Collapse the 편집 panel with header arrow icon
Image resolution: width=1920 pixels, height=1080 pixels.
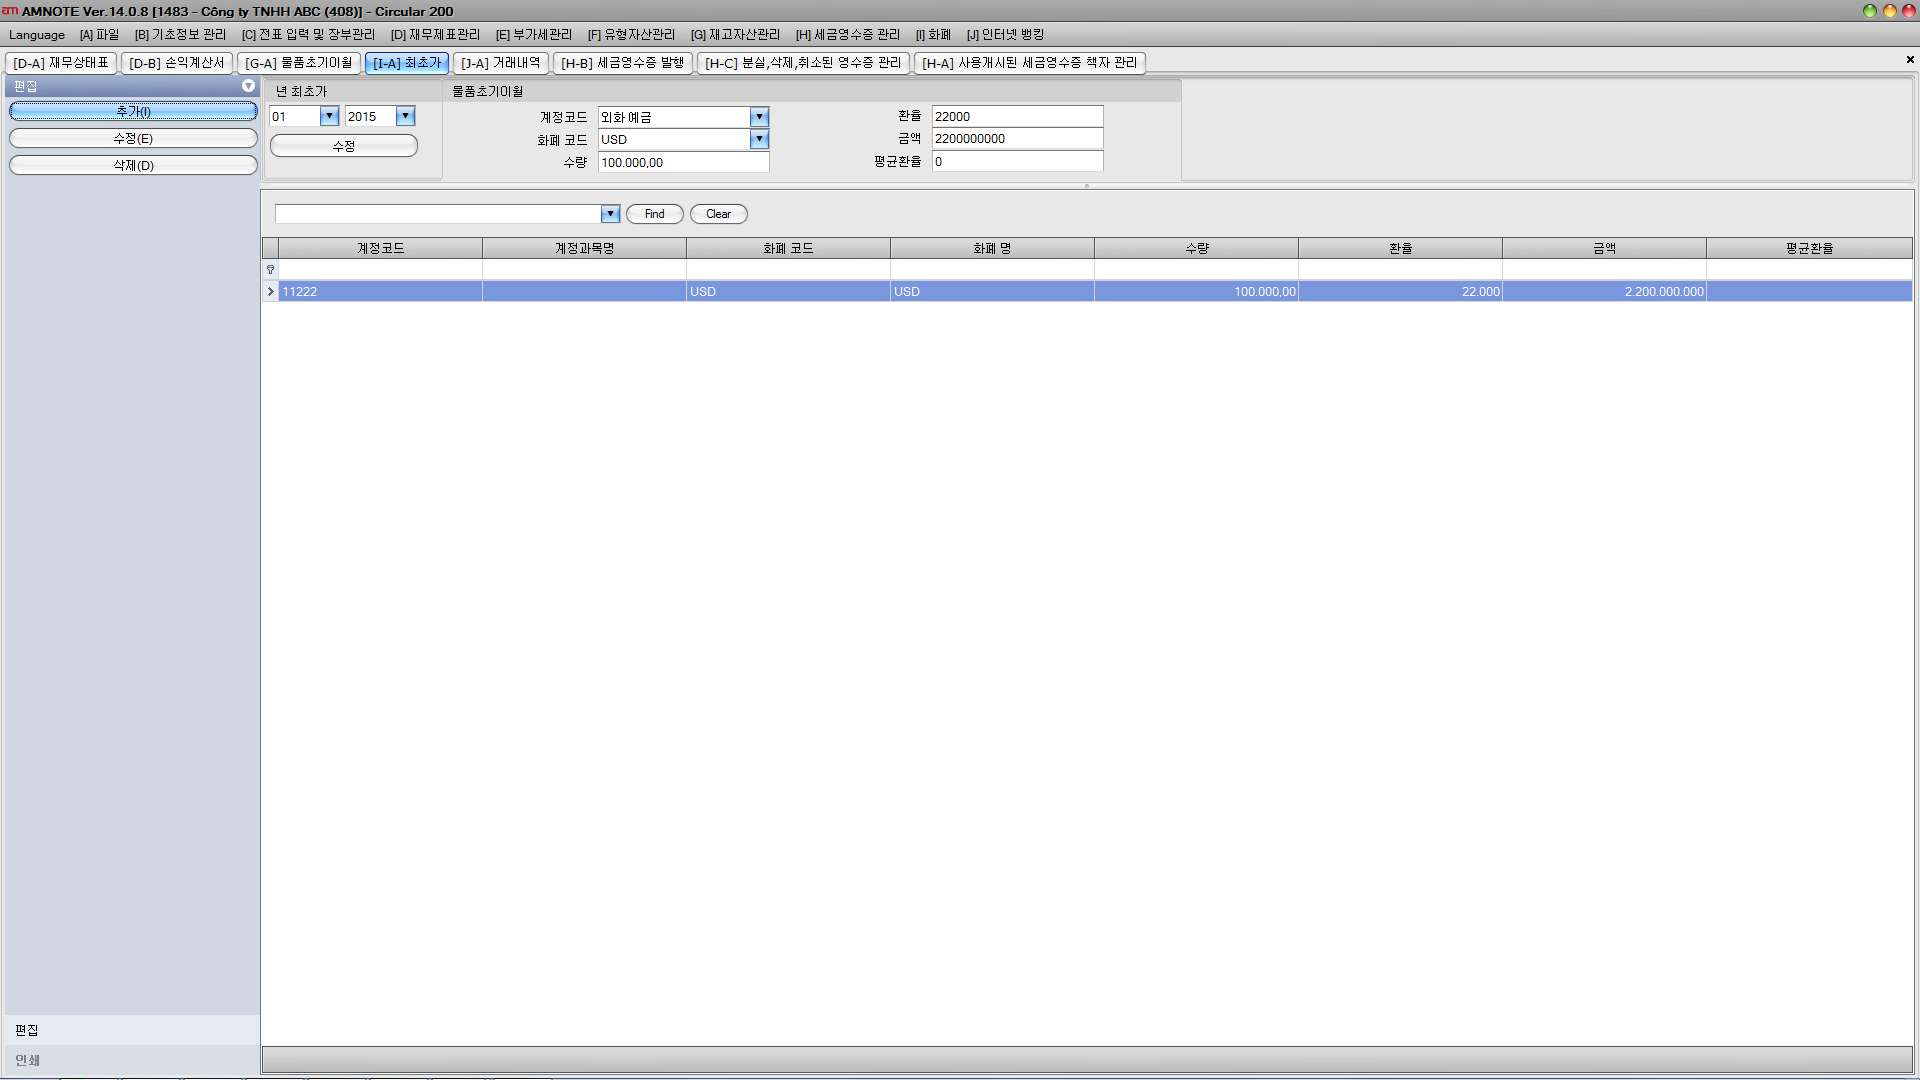point(248,86)
